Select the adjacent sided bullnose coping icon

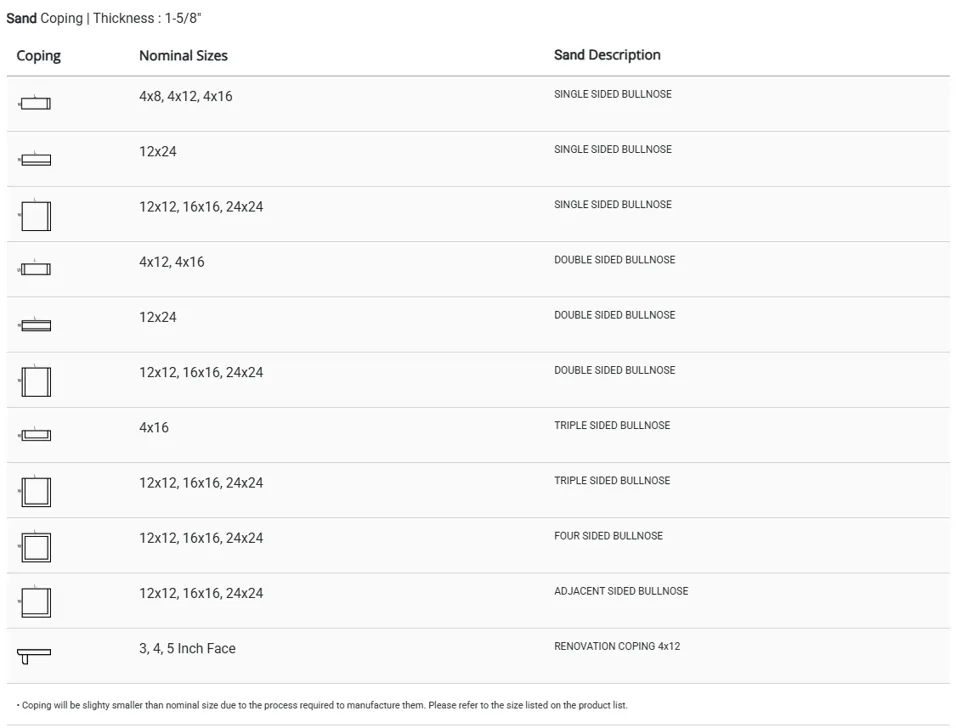[x=35, y=602]
